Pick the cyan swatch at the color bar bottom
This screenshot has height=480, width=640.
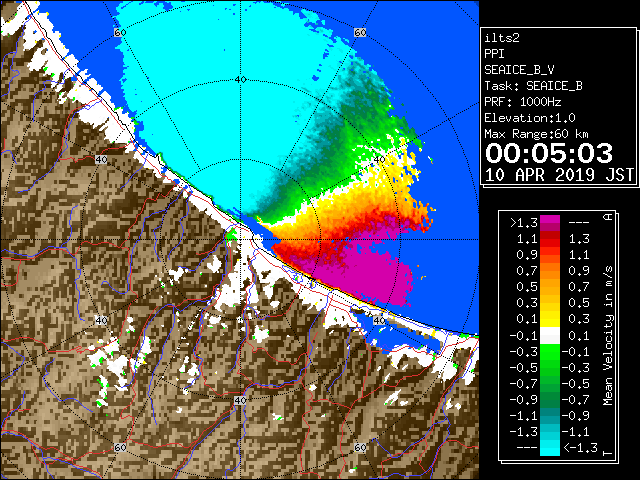[x=550, y=447]
